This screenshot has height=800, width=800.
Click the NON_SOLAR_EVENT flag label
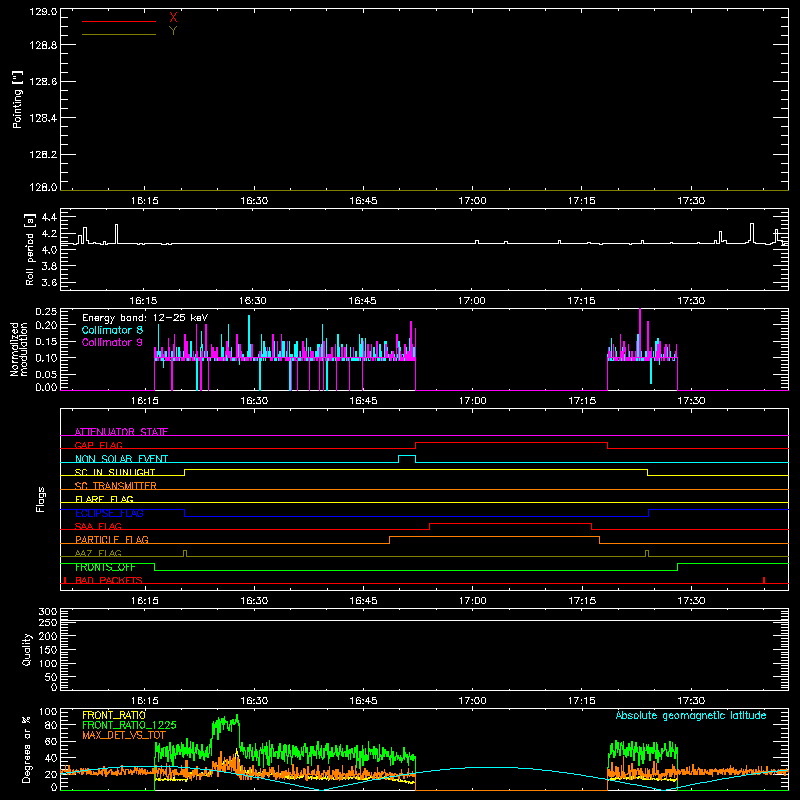click(121, 459)
